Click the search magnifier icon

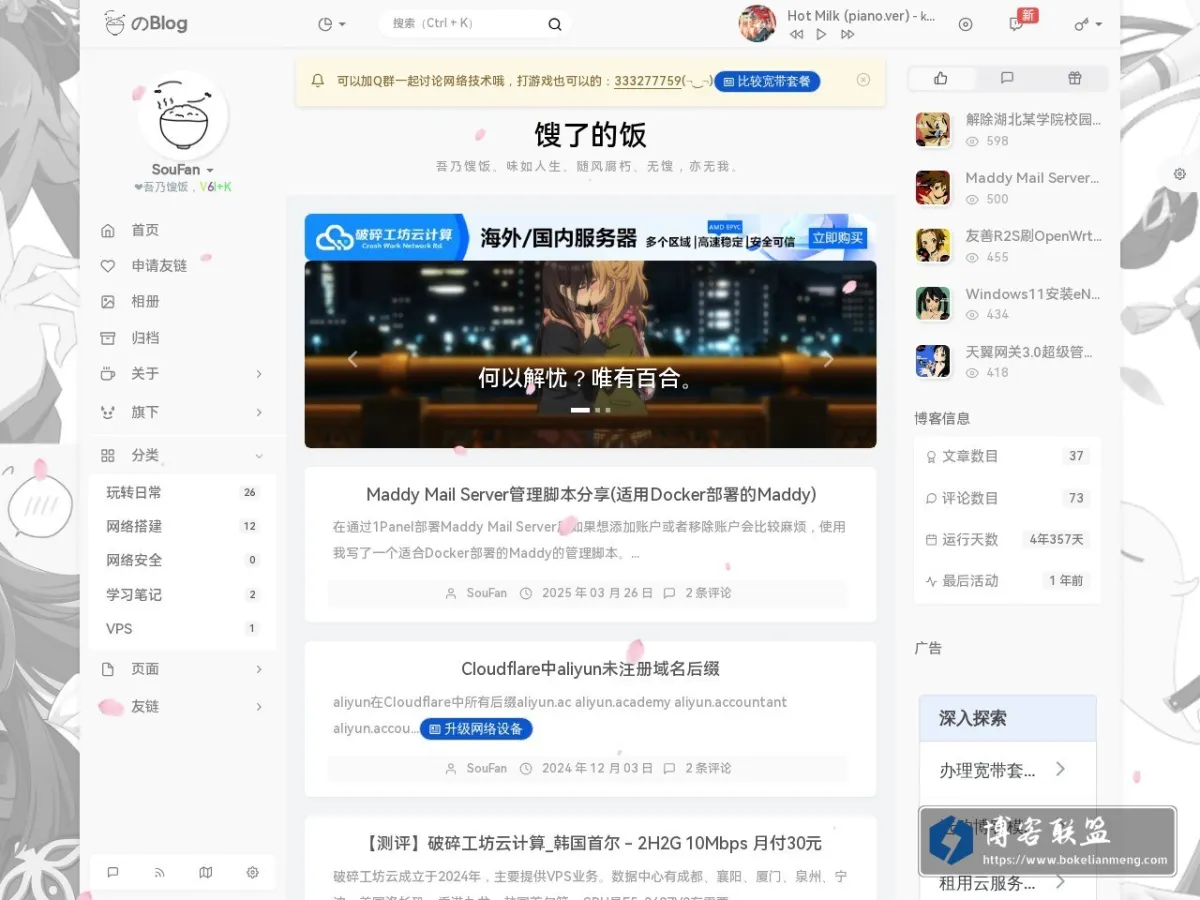[x=555, y=24]
